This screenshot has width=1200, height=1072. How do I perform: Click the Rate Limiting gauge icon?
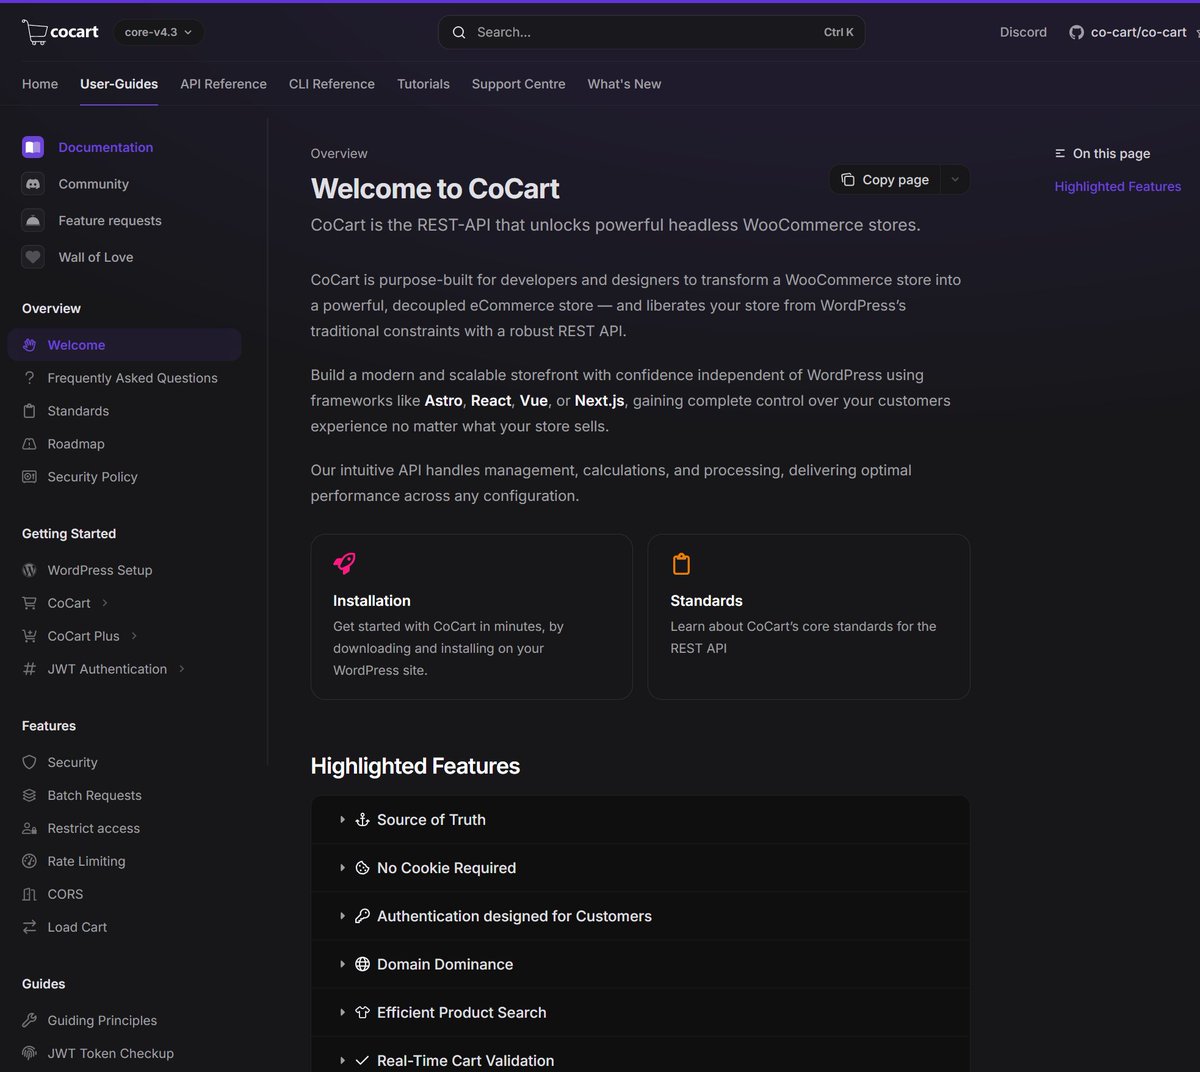[x=29, y=861]
